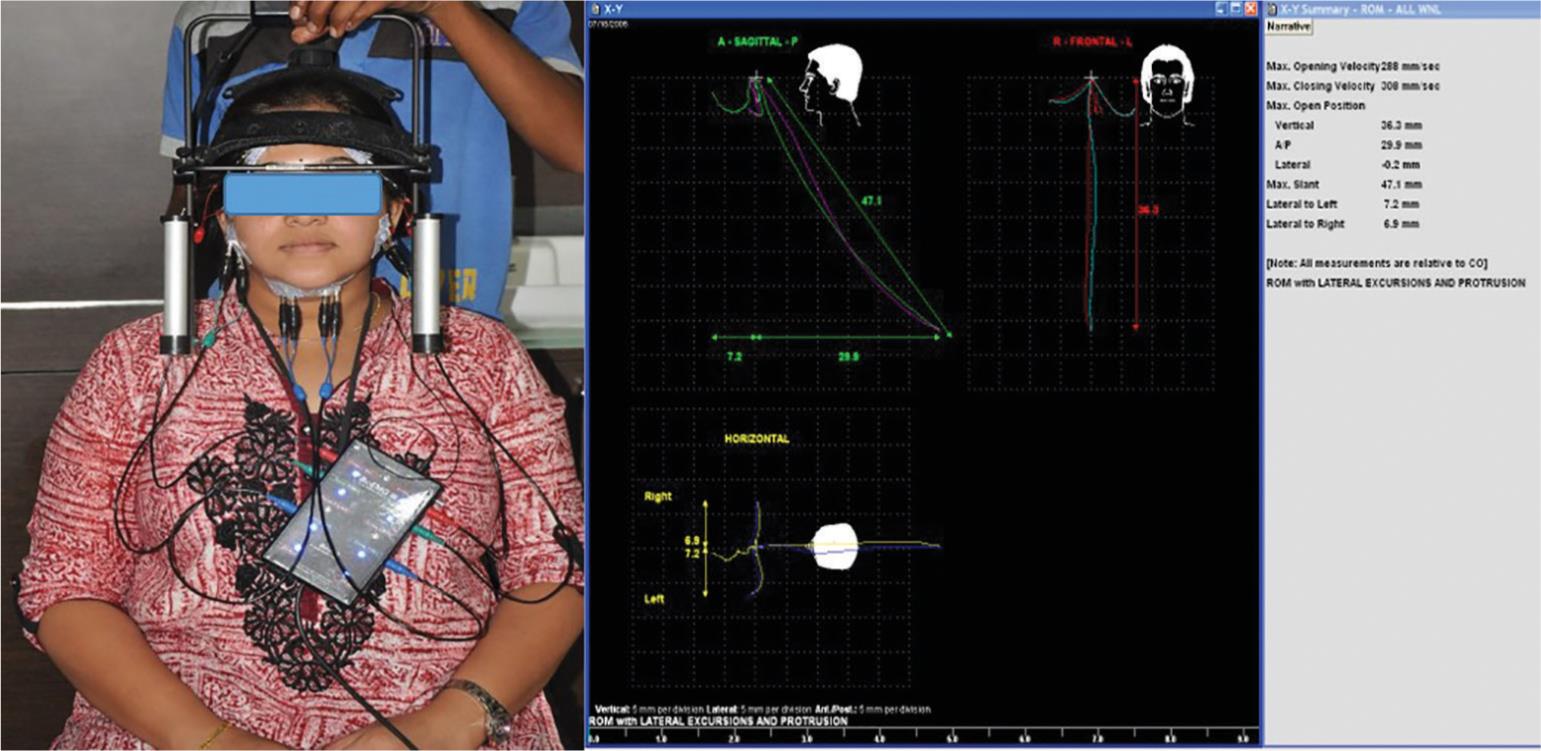The width and height of the screenshot is (1541, 751).
Task: Click the 4.0 mark on timeline ruler
Action: point(878,739)
